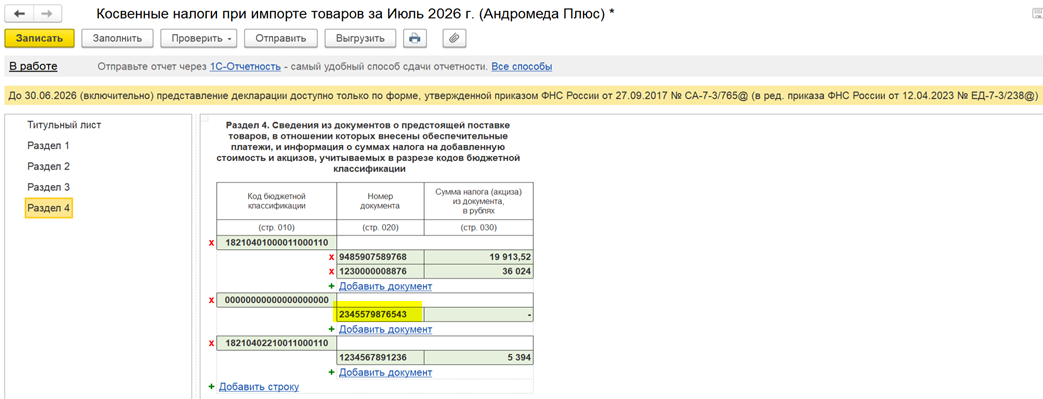1043x399 pixels.
Task: Open the 1С-Отчетность link
Action: tap(245, 66)
